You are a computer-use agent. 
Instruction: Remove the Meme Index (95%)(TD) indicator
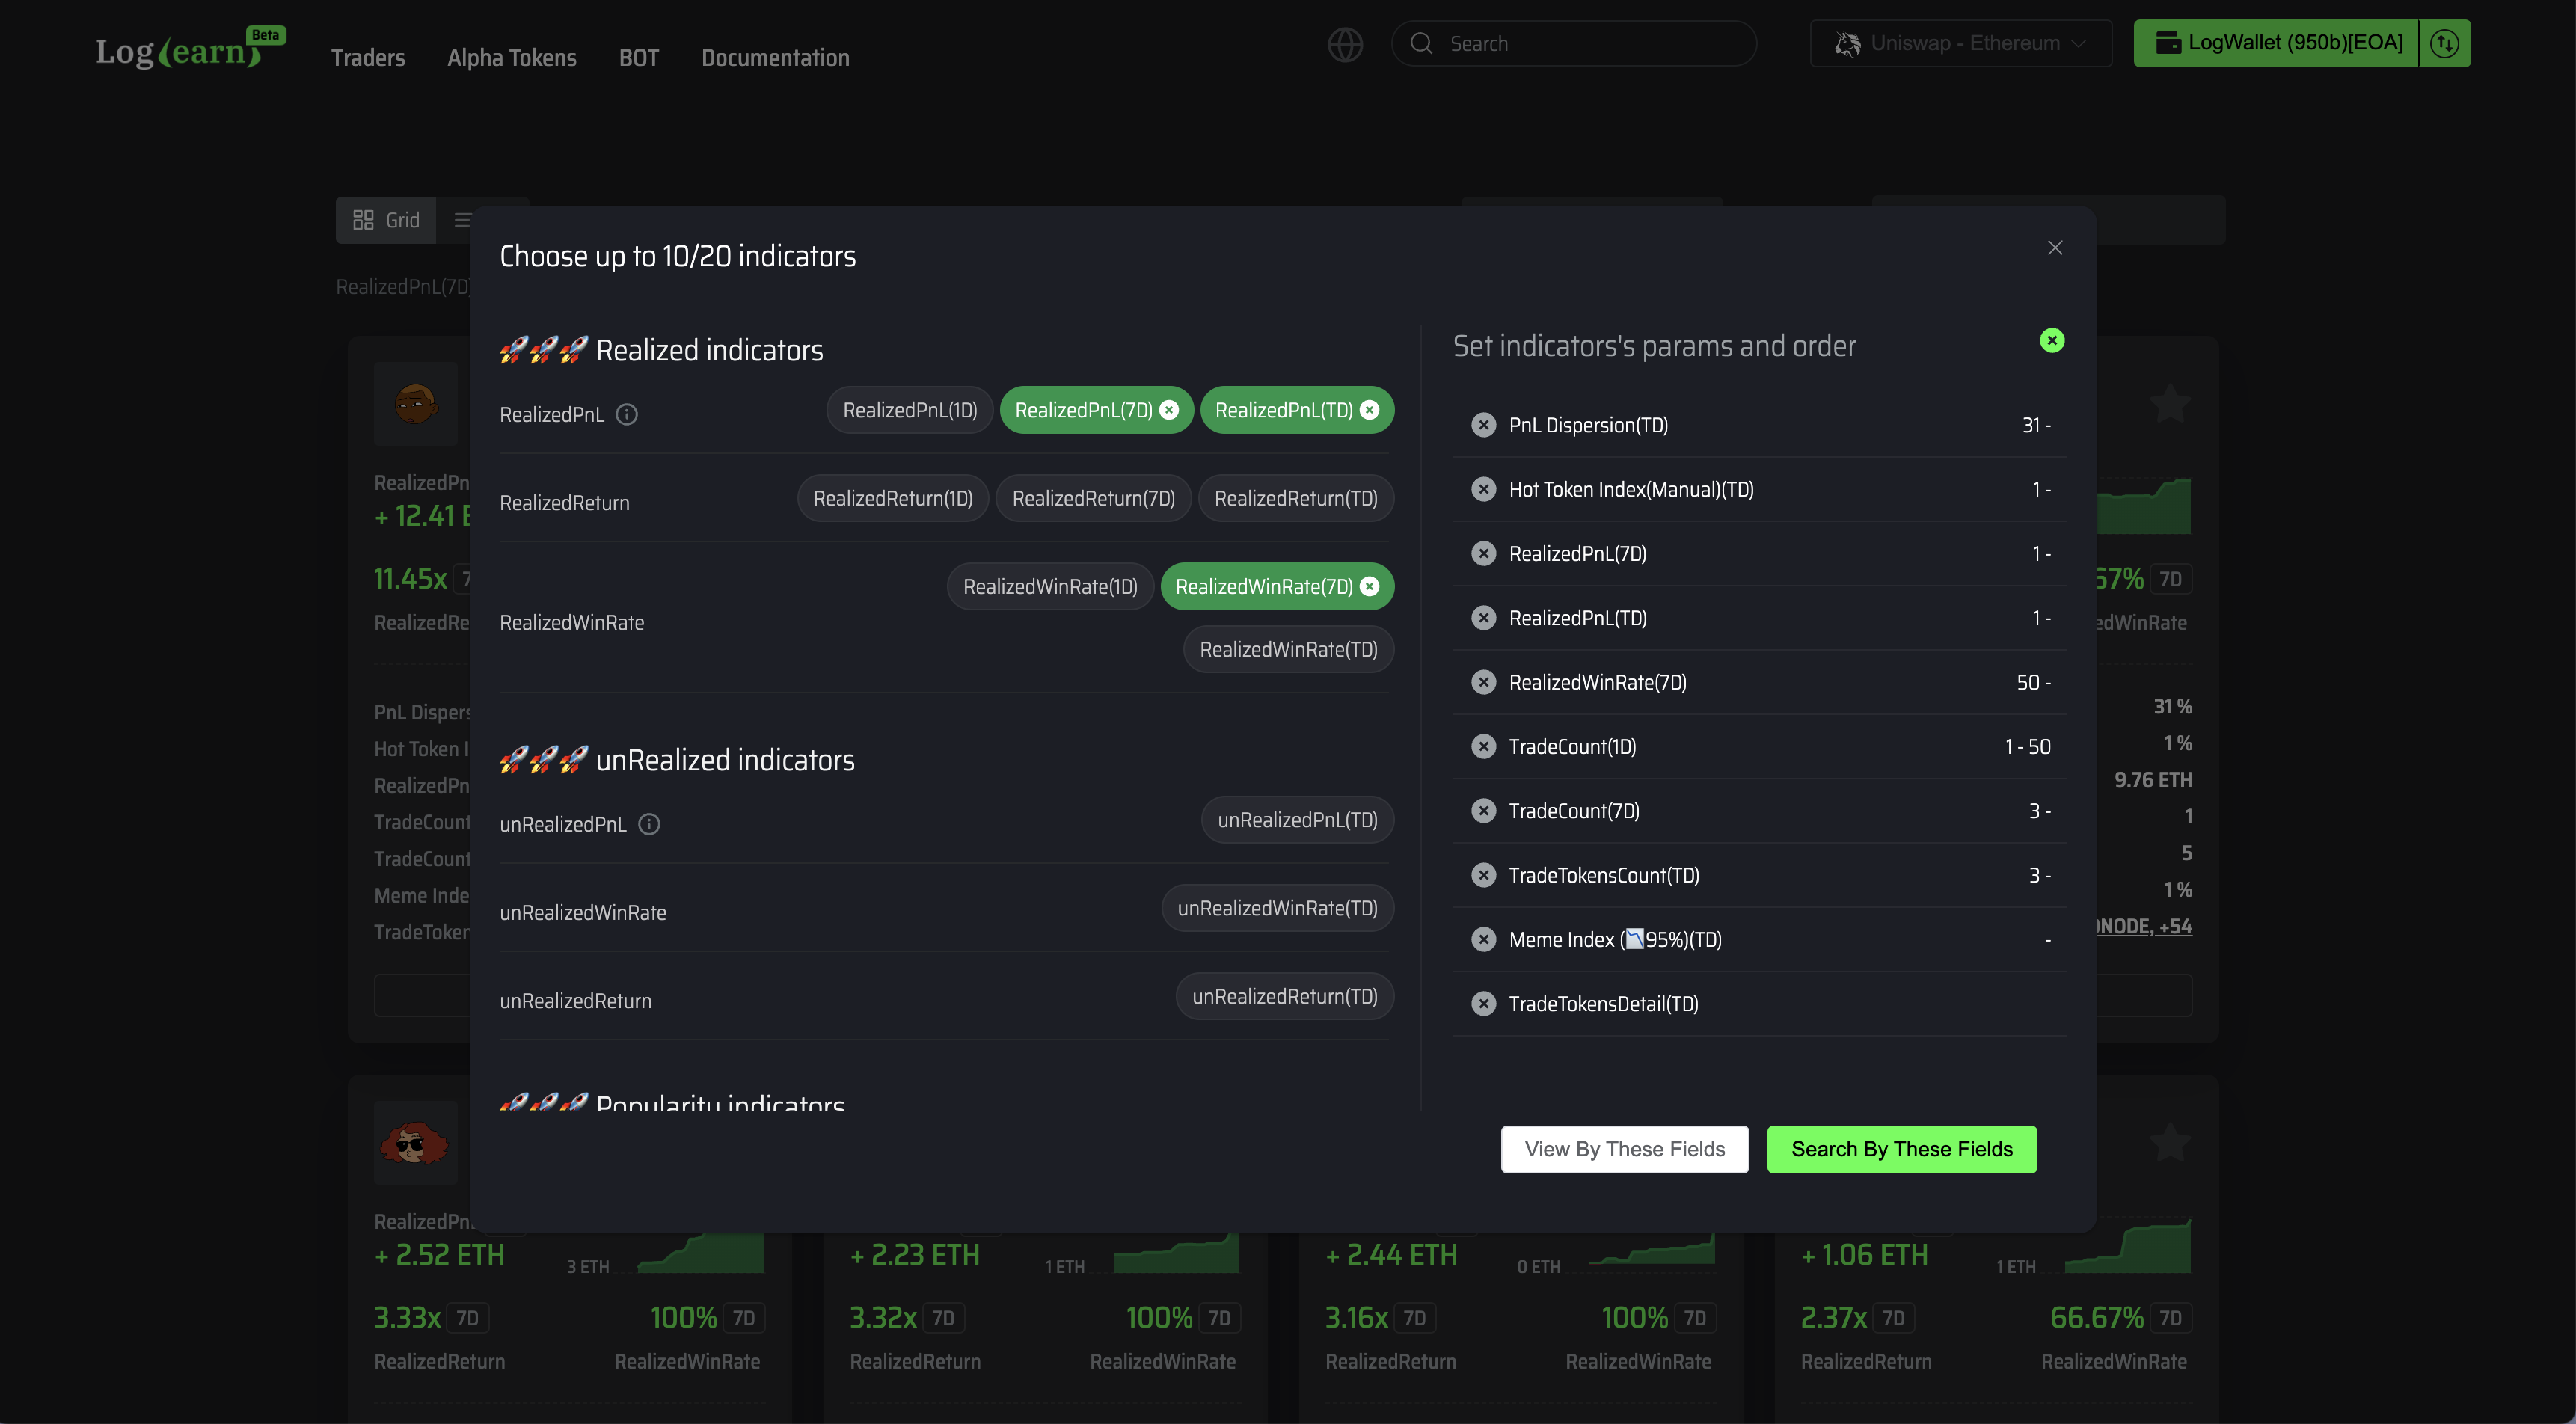pyautogui.click(x=1484, y=939)
